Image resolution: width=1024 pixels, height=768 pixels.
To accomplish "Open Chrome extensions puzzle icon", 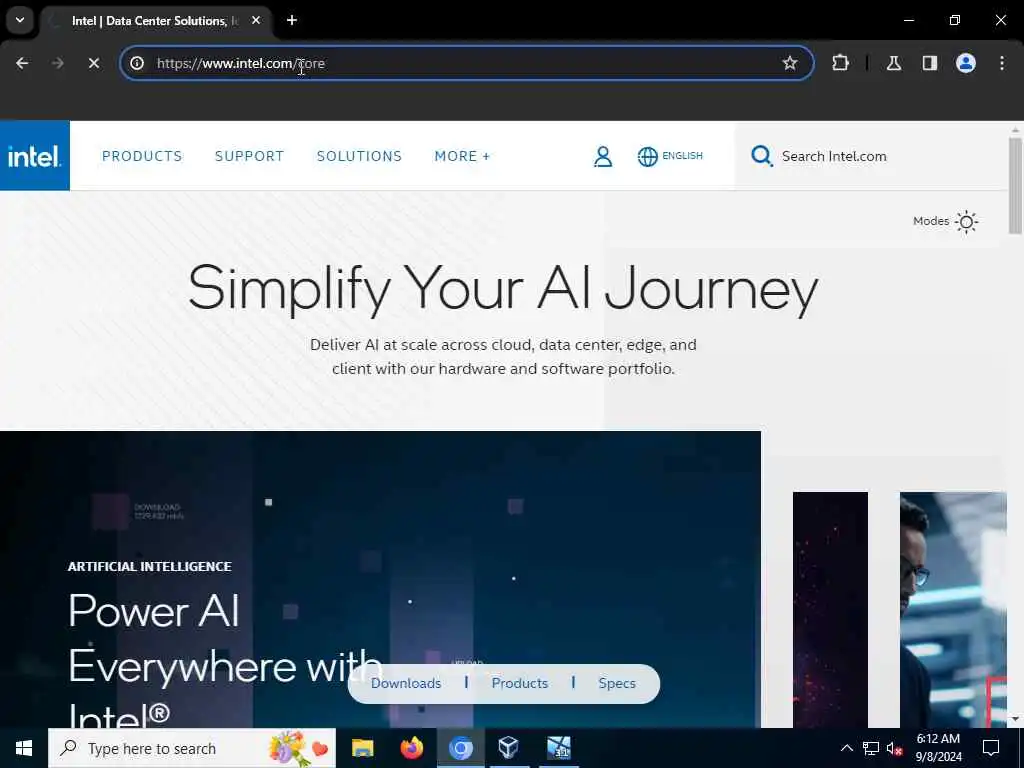I will pyautogui.click(x=840, y=63).
